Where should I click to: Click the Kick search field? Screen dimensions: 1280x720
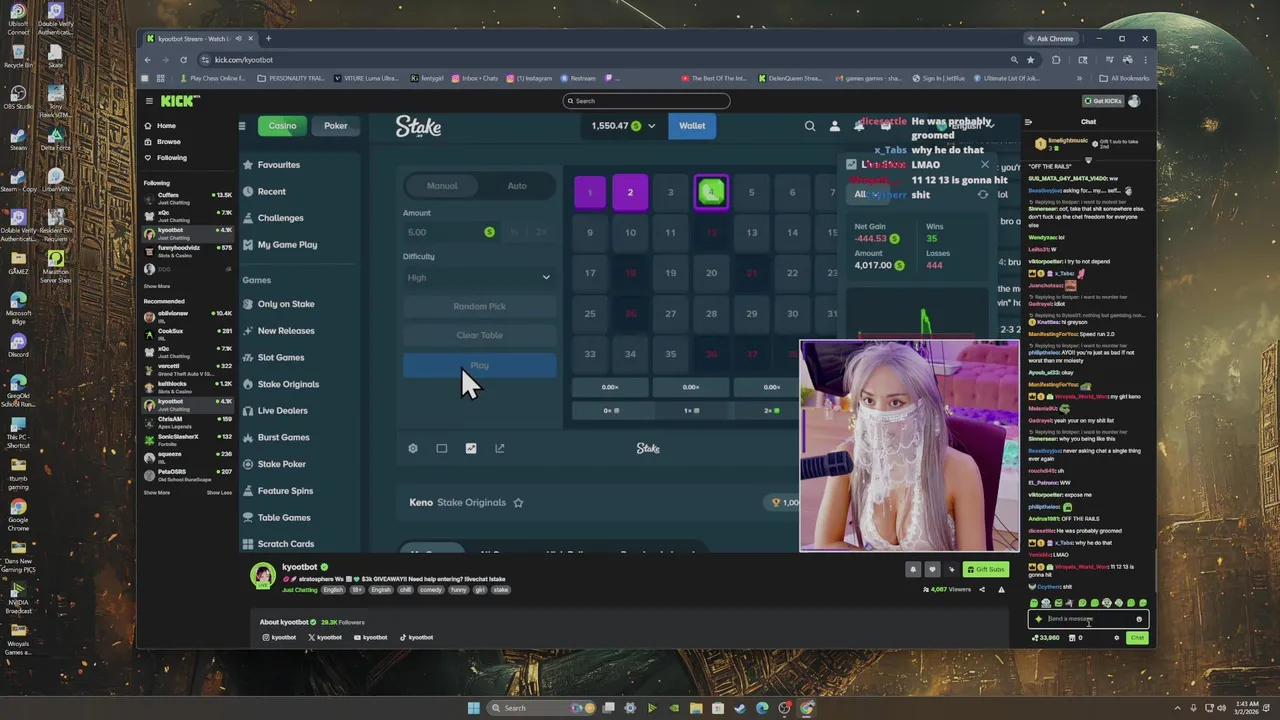click(x=646, y=101)
